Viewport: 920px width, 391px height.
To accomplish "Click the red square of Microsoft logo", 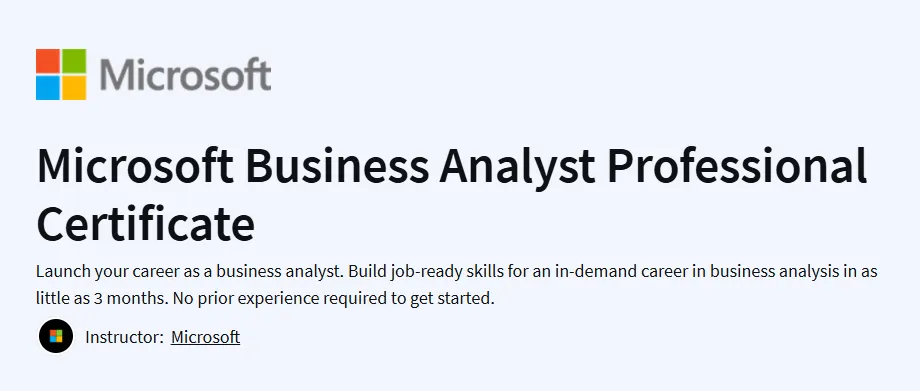I will tap(48, 61).
